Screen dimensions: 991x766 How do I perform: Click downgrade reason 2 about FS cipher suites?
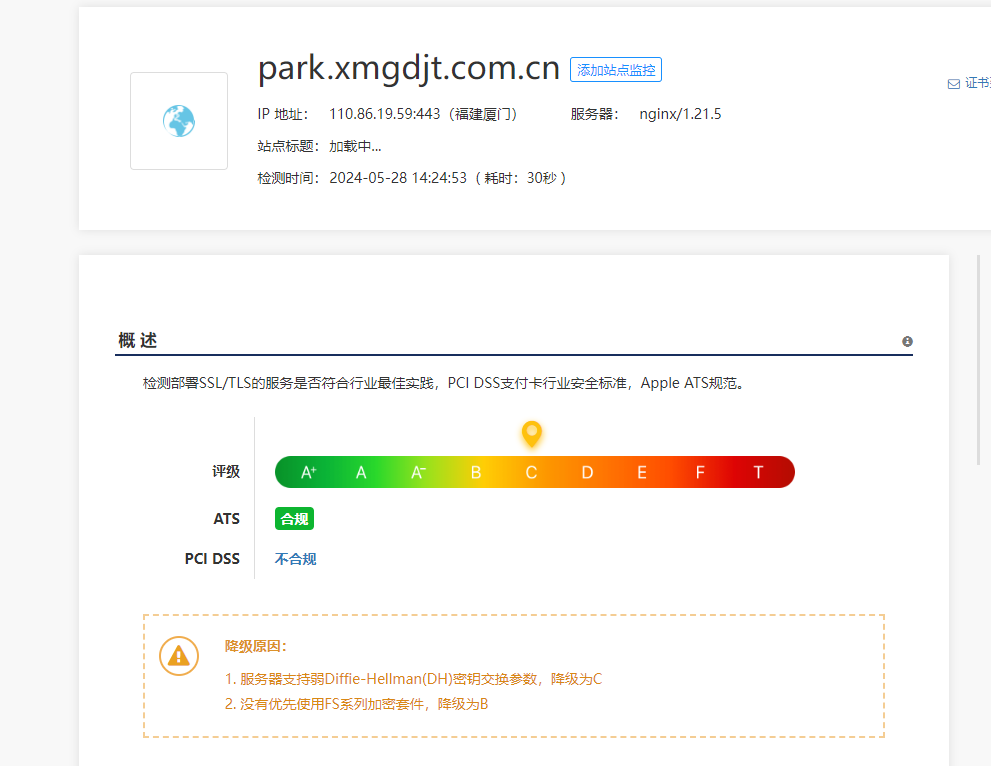356,704
